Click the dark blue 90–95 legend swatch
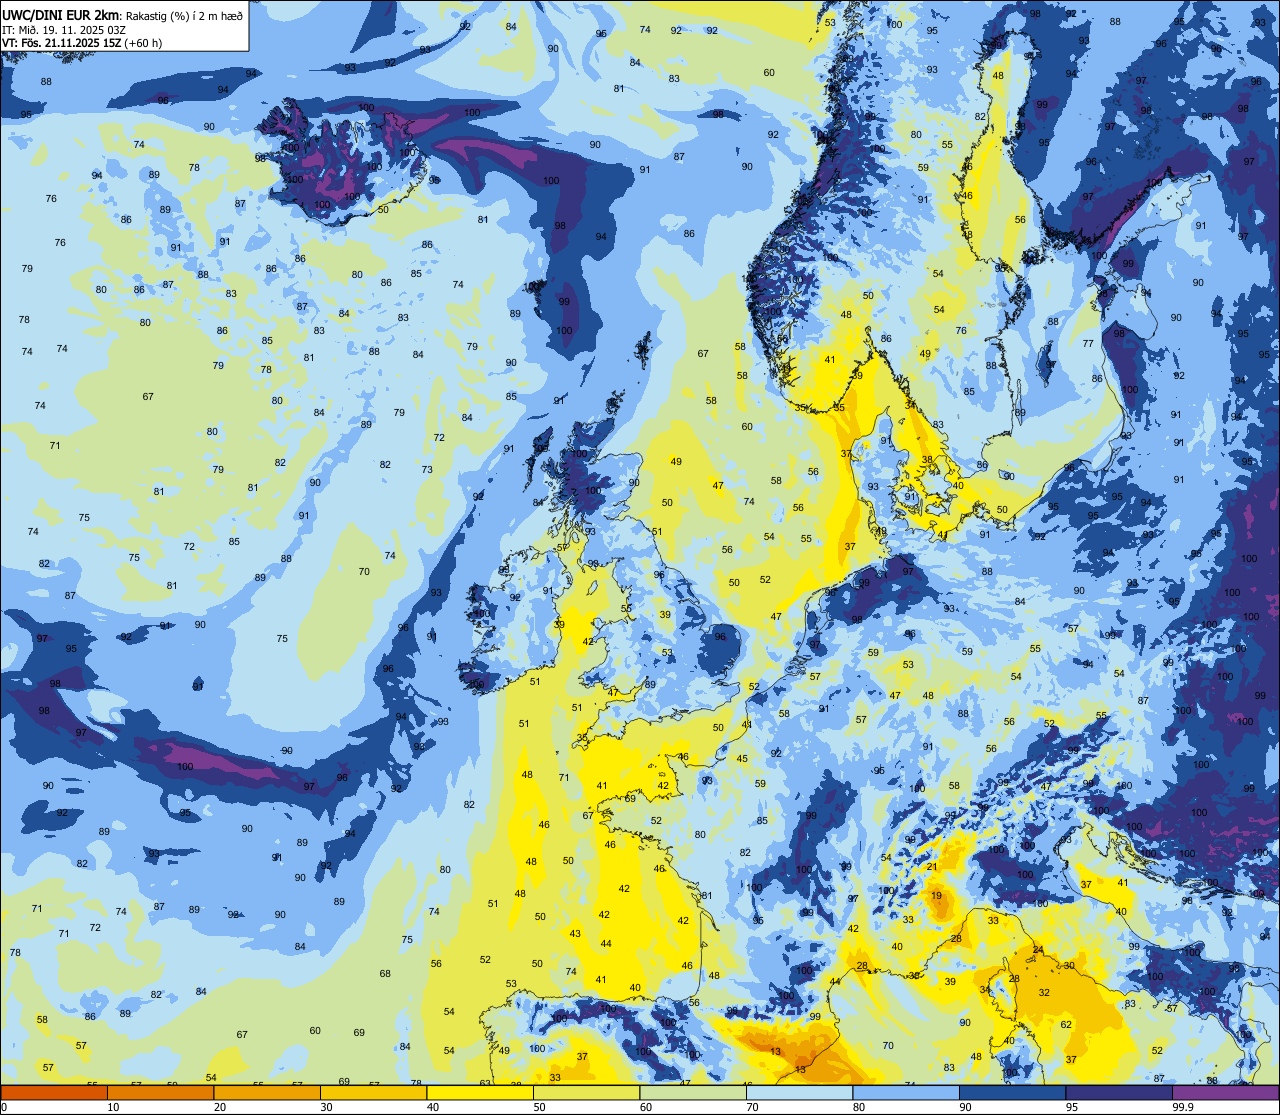The height and width of the screenshot is (1115, 1280). point(1012,1092)
